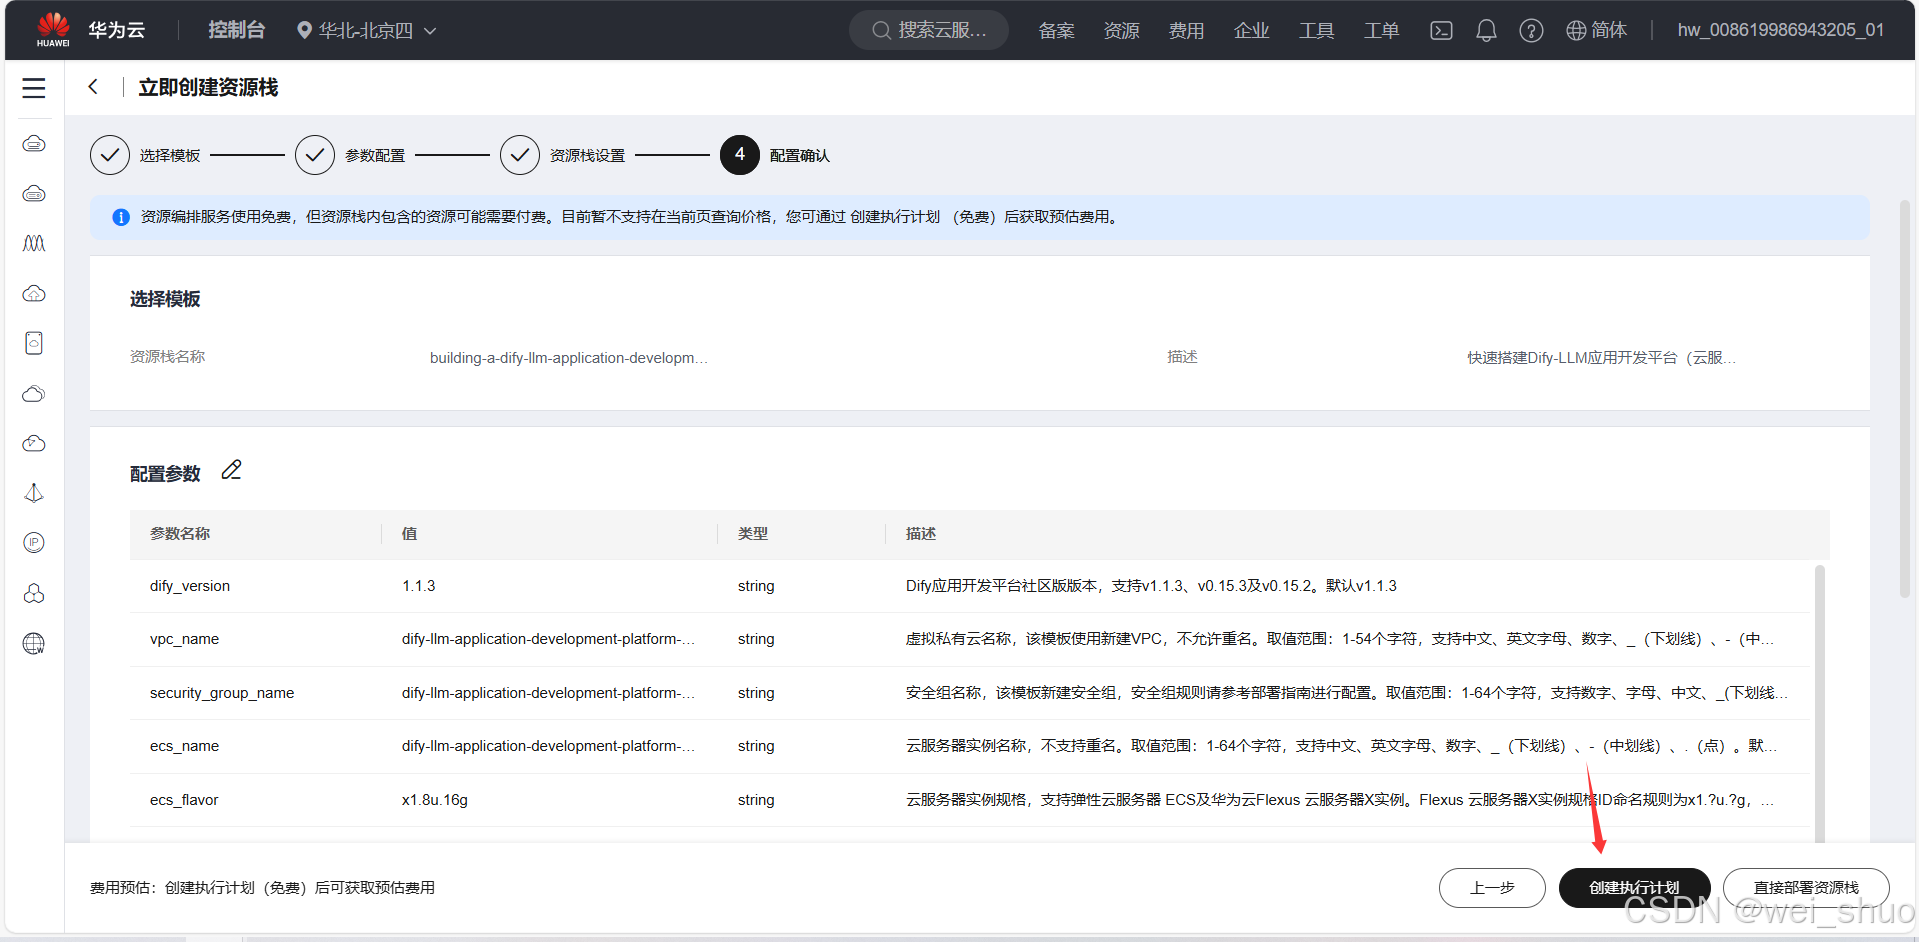Click the 上一步 button
Viewport: 1919px width, 942px height.
click(1492, 888)
